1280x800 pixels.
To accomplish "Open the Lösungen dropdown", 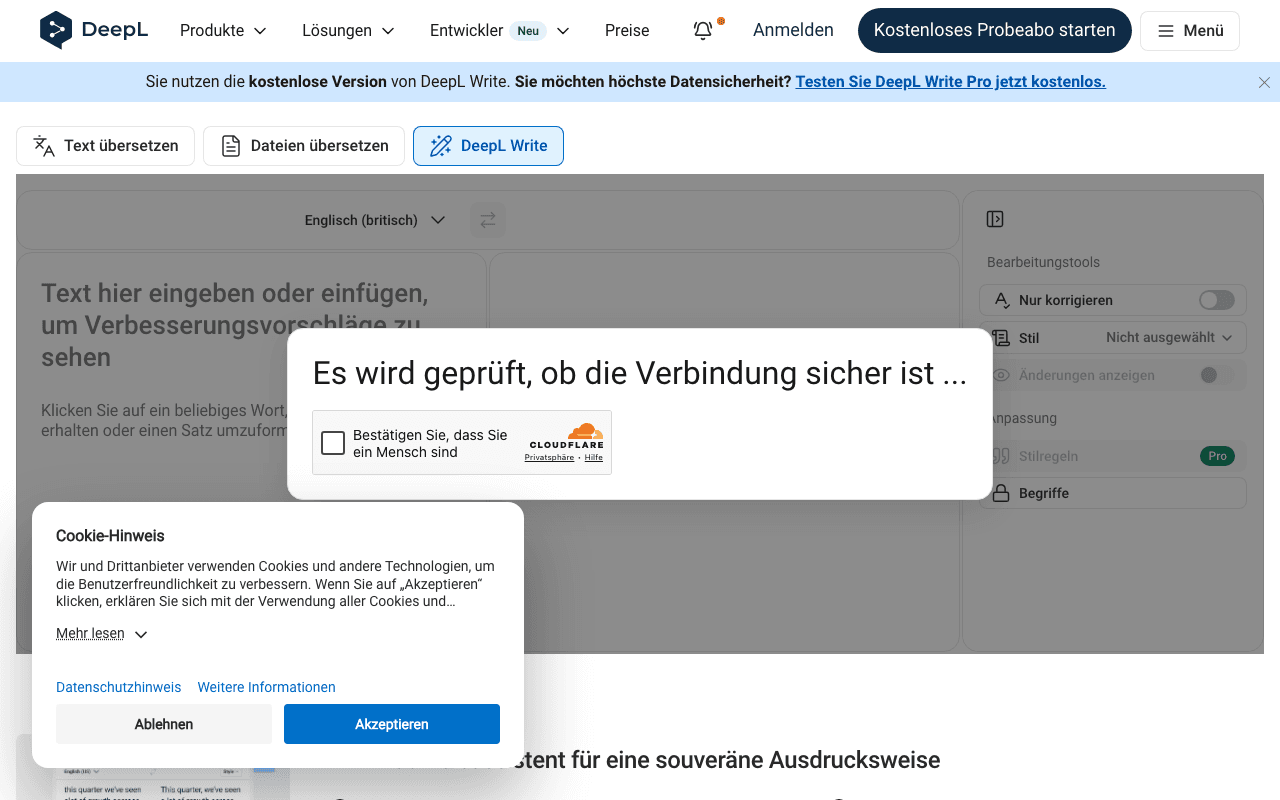I will [348, 30].
